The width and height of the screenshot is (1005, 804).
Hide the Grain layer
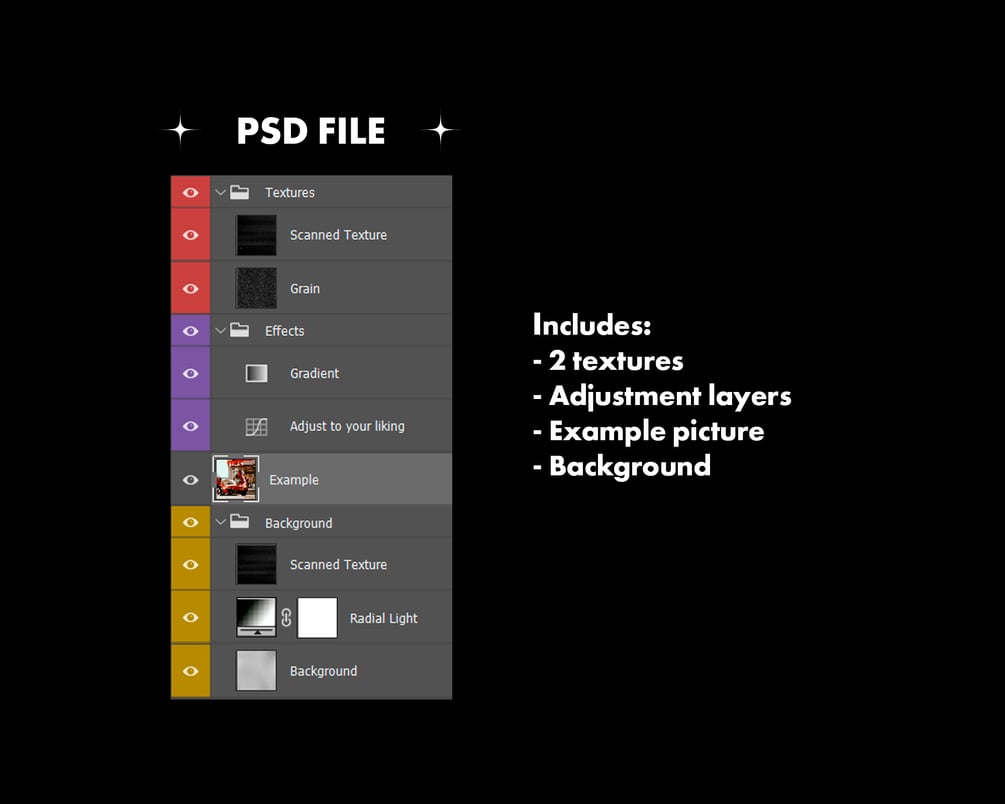[x=190, y=289]
